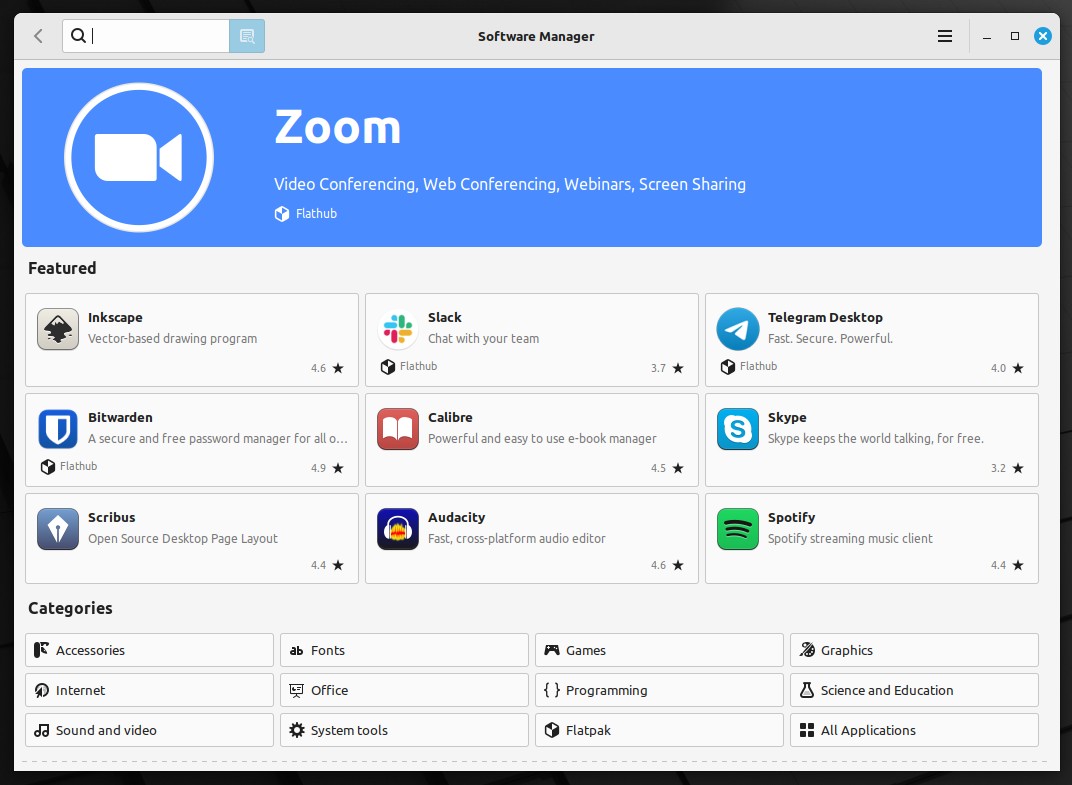The width and height of the screenshot is (1072, 785).
Task: Browse the Graphics category
Action: coord(914,650)
